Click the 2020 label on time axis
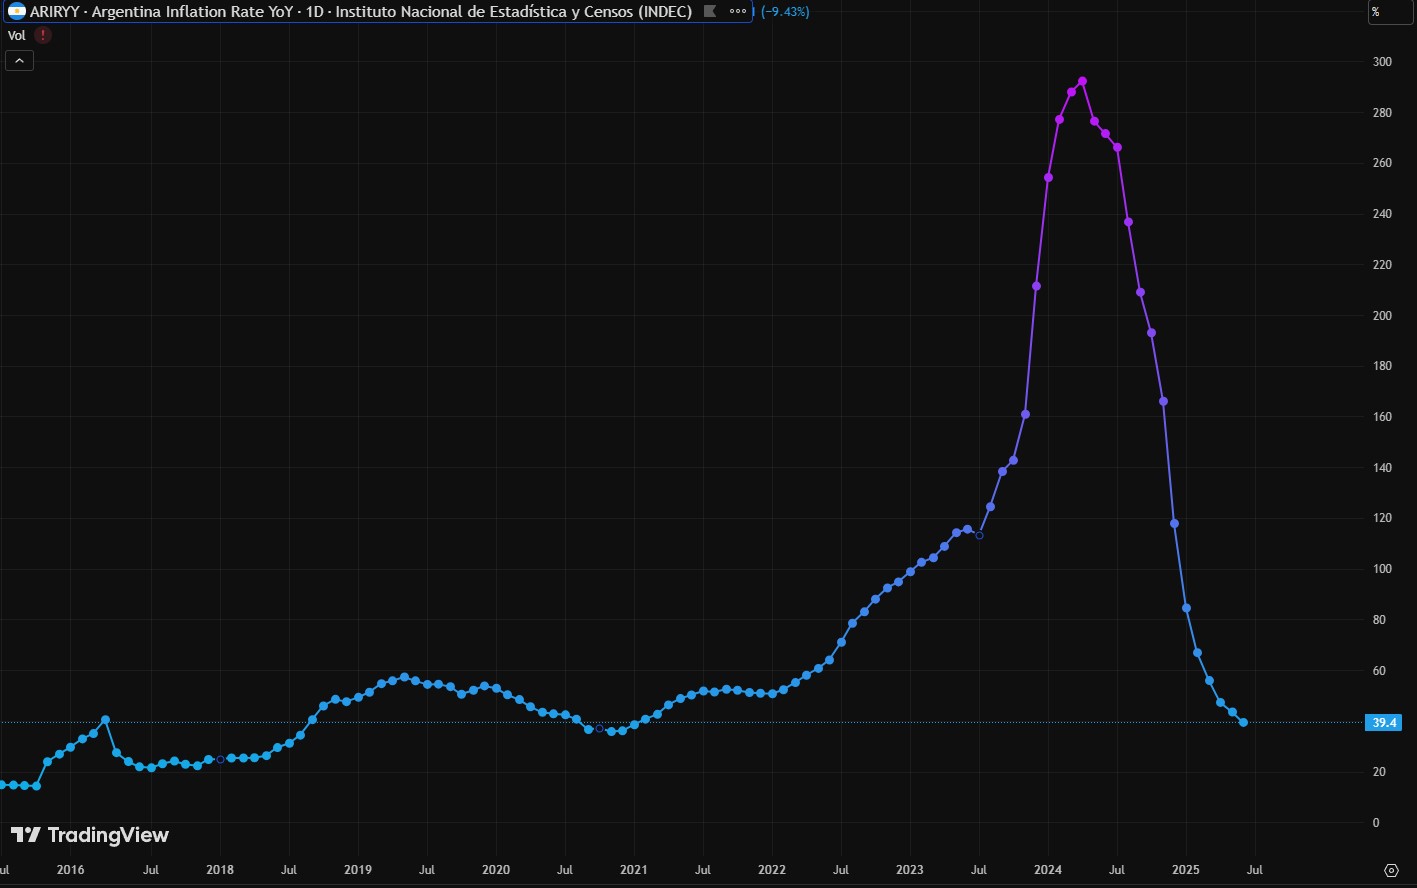Image resolution: width=1417 pixels, height=888 pixels. [496, 870]
